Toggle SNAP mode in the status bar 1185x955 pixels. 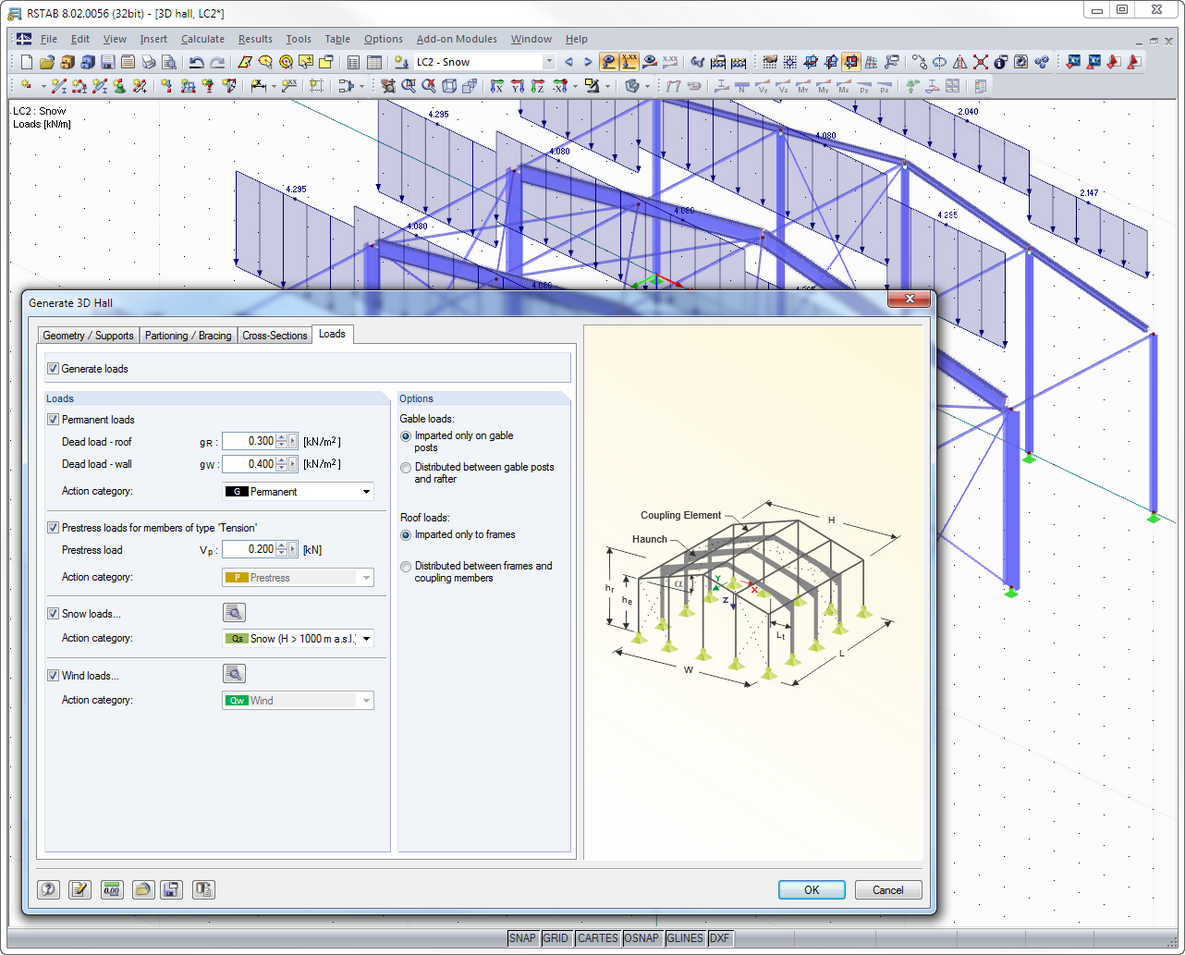point(522,938)
